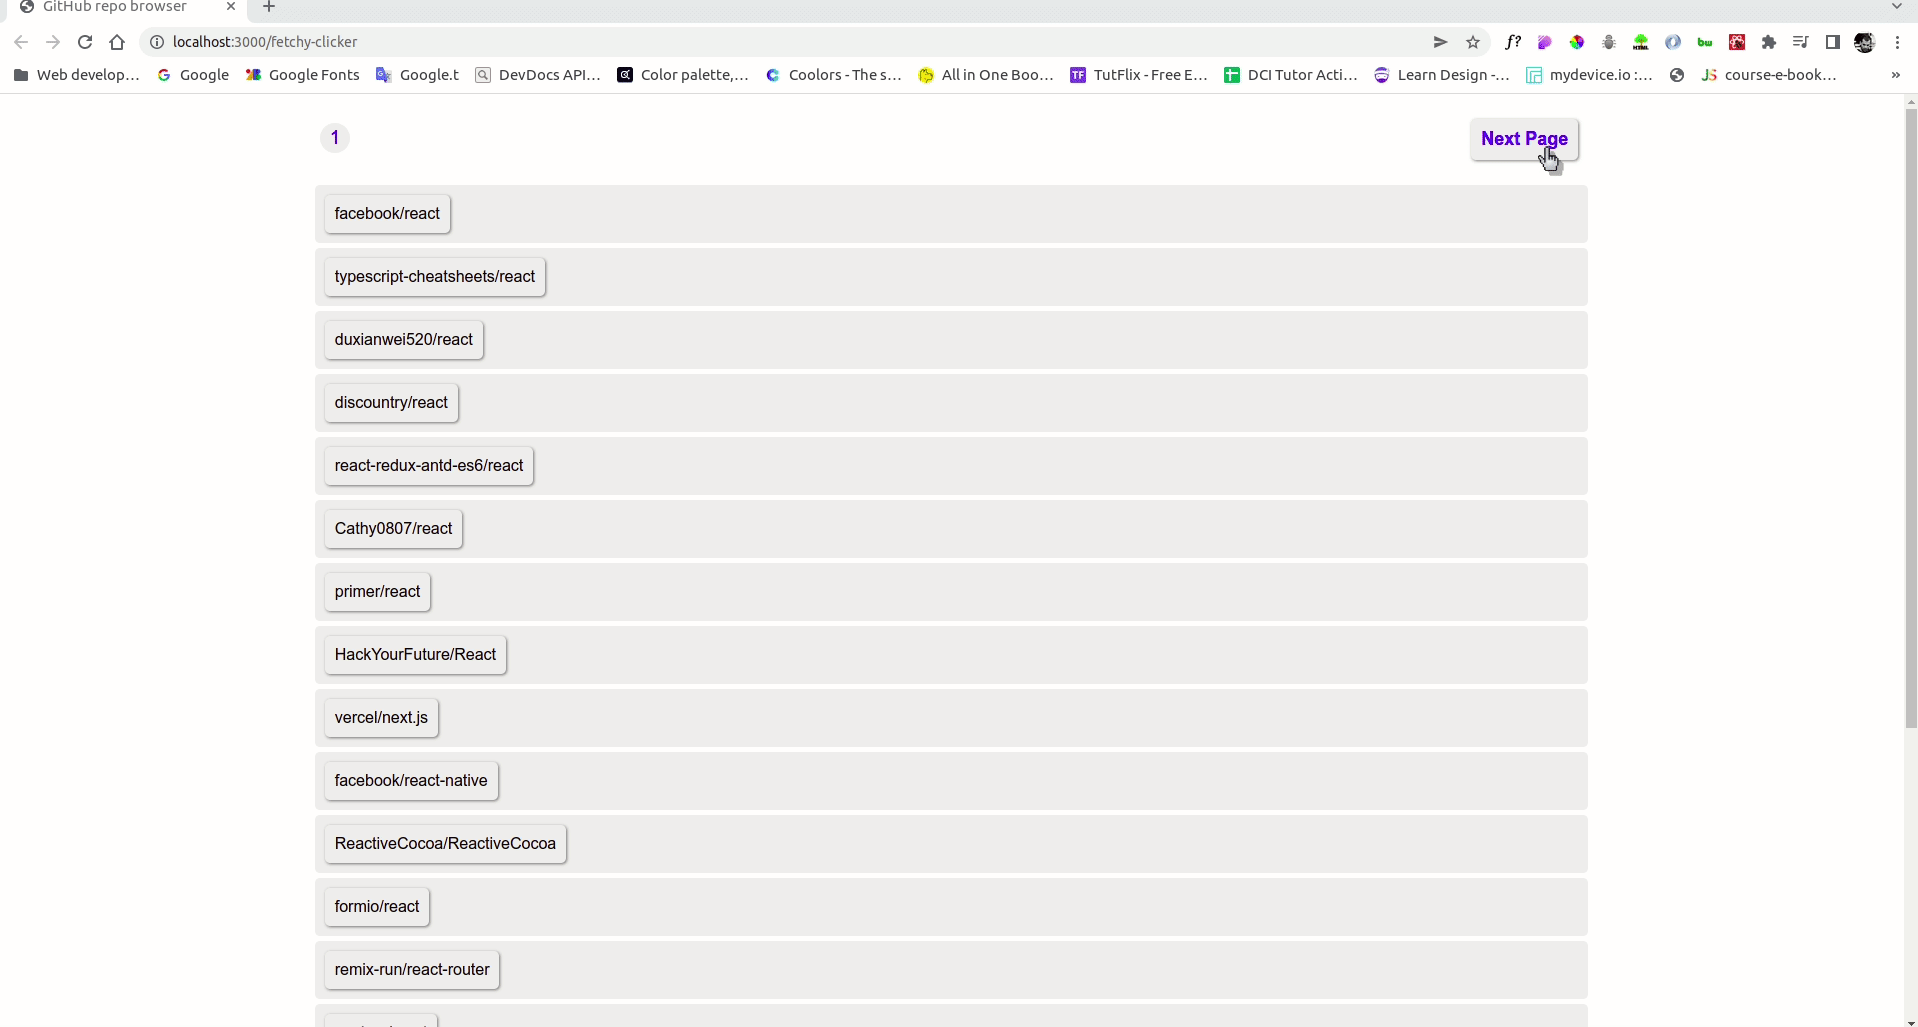Open typescript-cheatsheets/react repo
This screenshot has height=1027, width=1918.
coord(435,277)
